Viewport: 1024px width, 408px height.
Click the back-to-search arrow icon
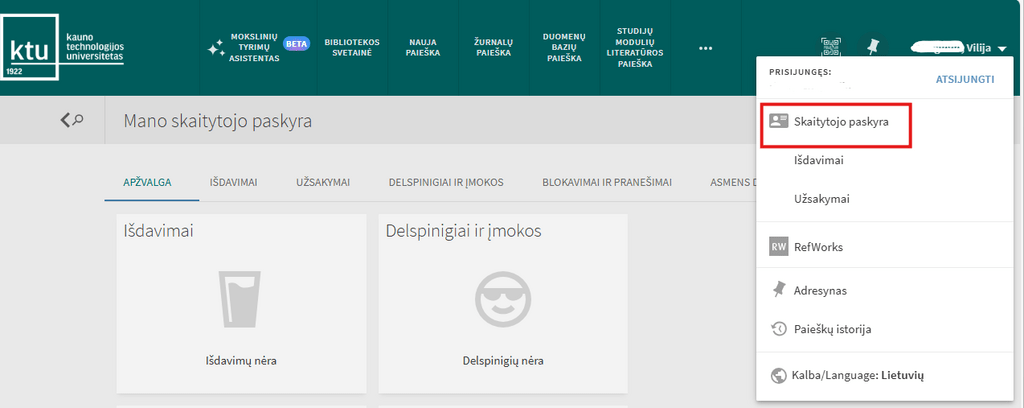(x=72, y=119)
